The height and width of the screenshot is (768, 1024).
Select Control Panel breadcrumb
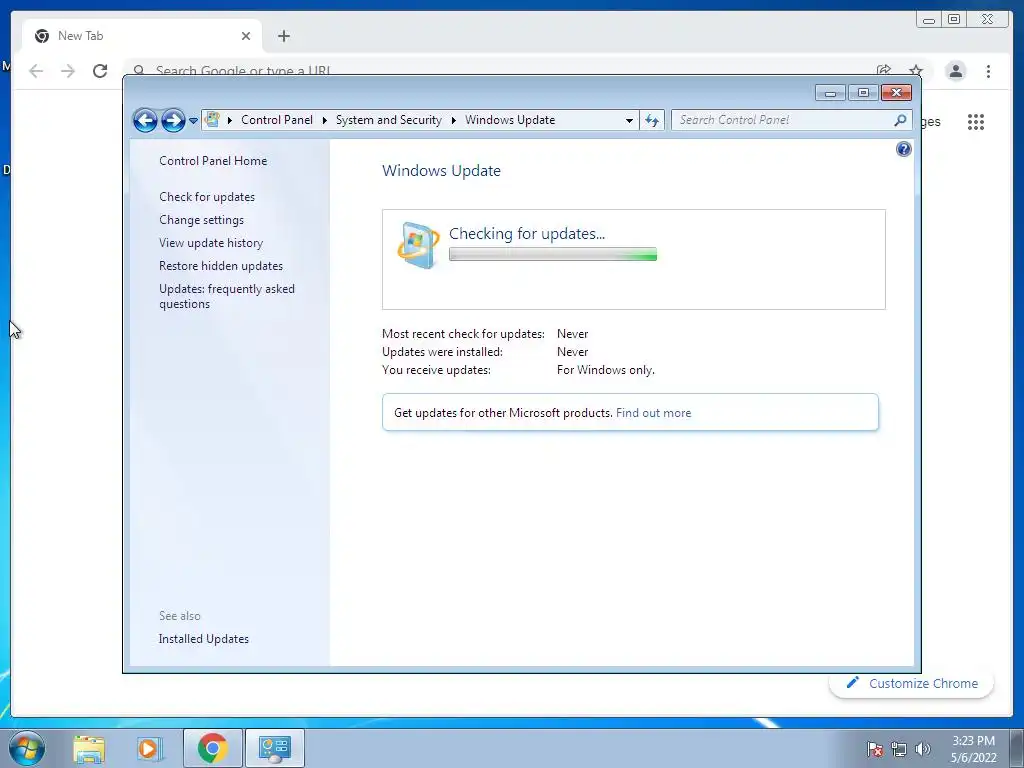277,120
